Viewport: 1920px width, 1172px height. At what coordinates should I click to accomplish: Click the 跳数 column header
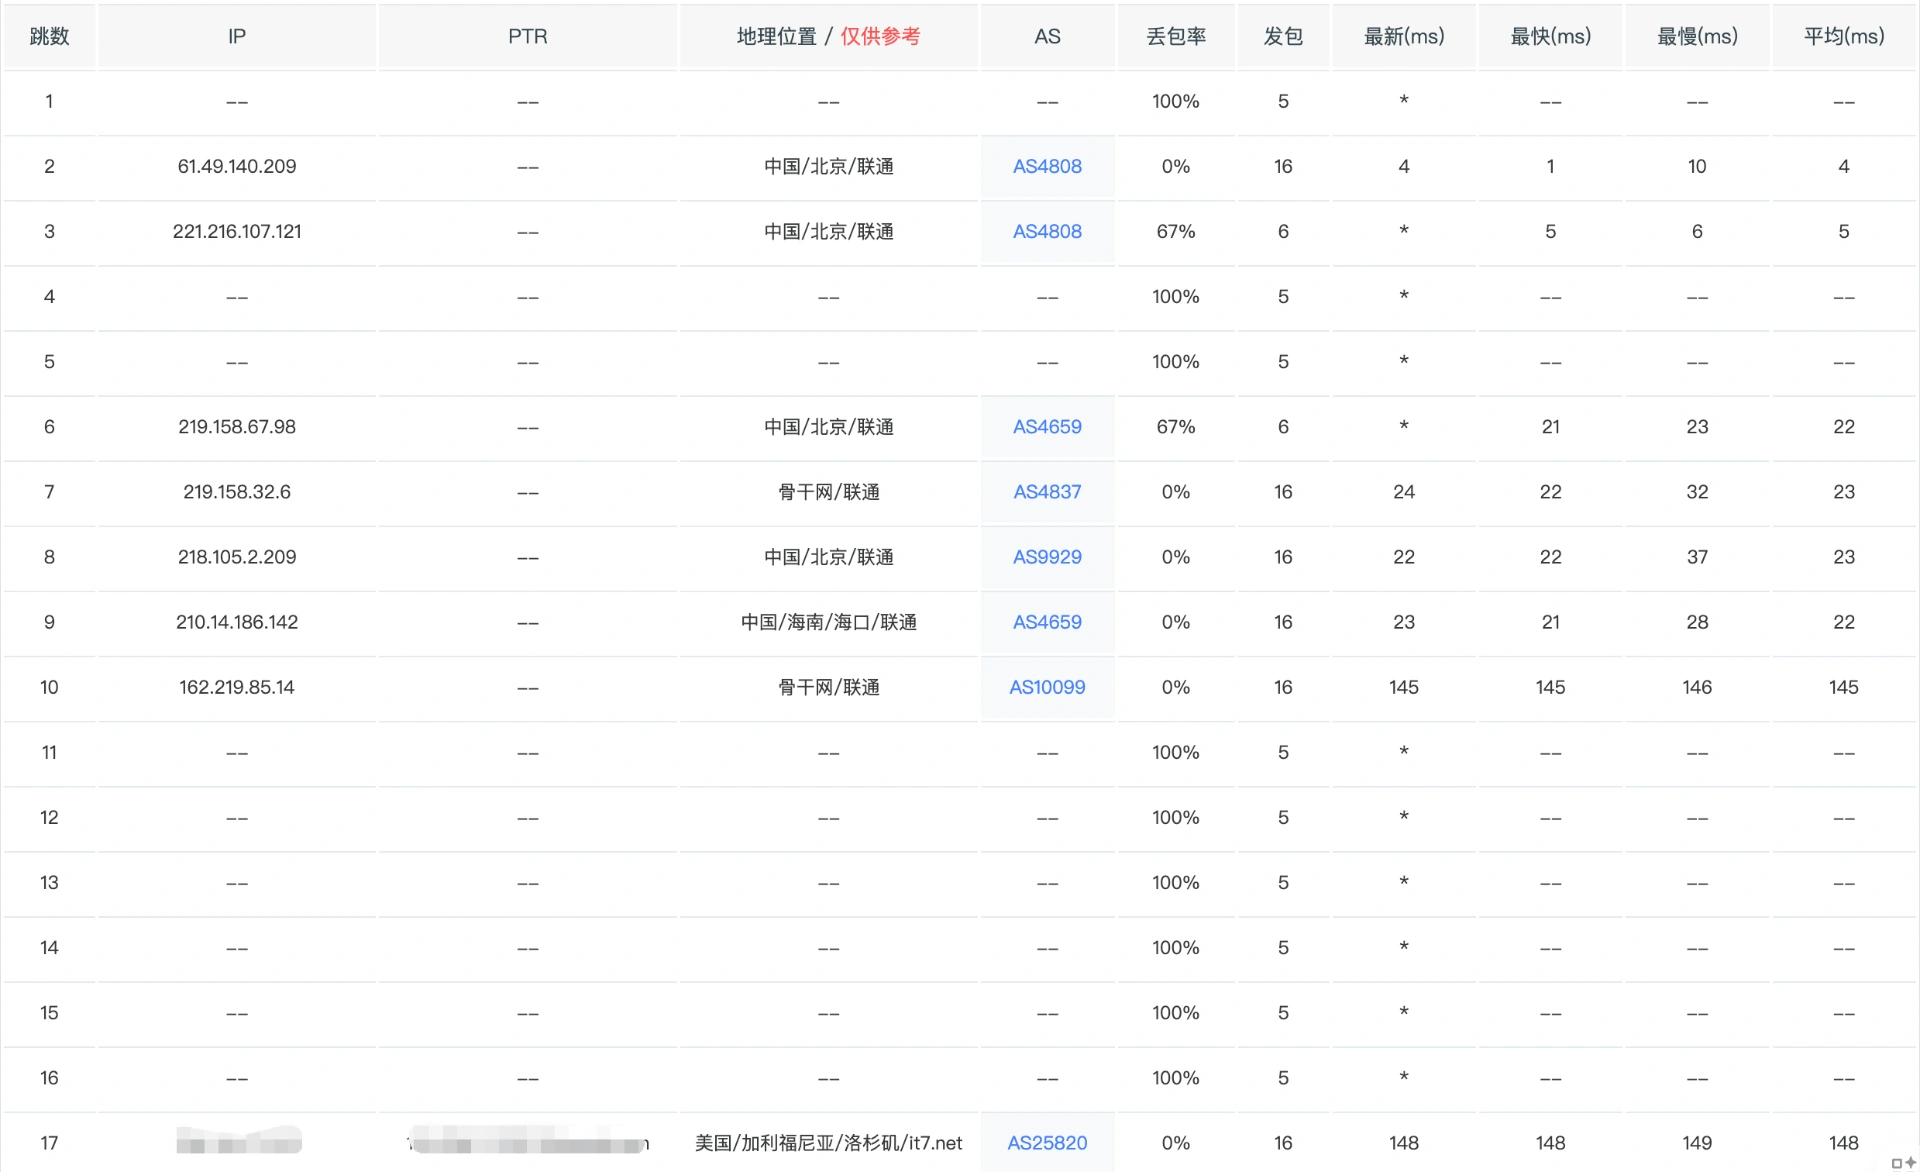click(49, 36)
